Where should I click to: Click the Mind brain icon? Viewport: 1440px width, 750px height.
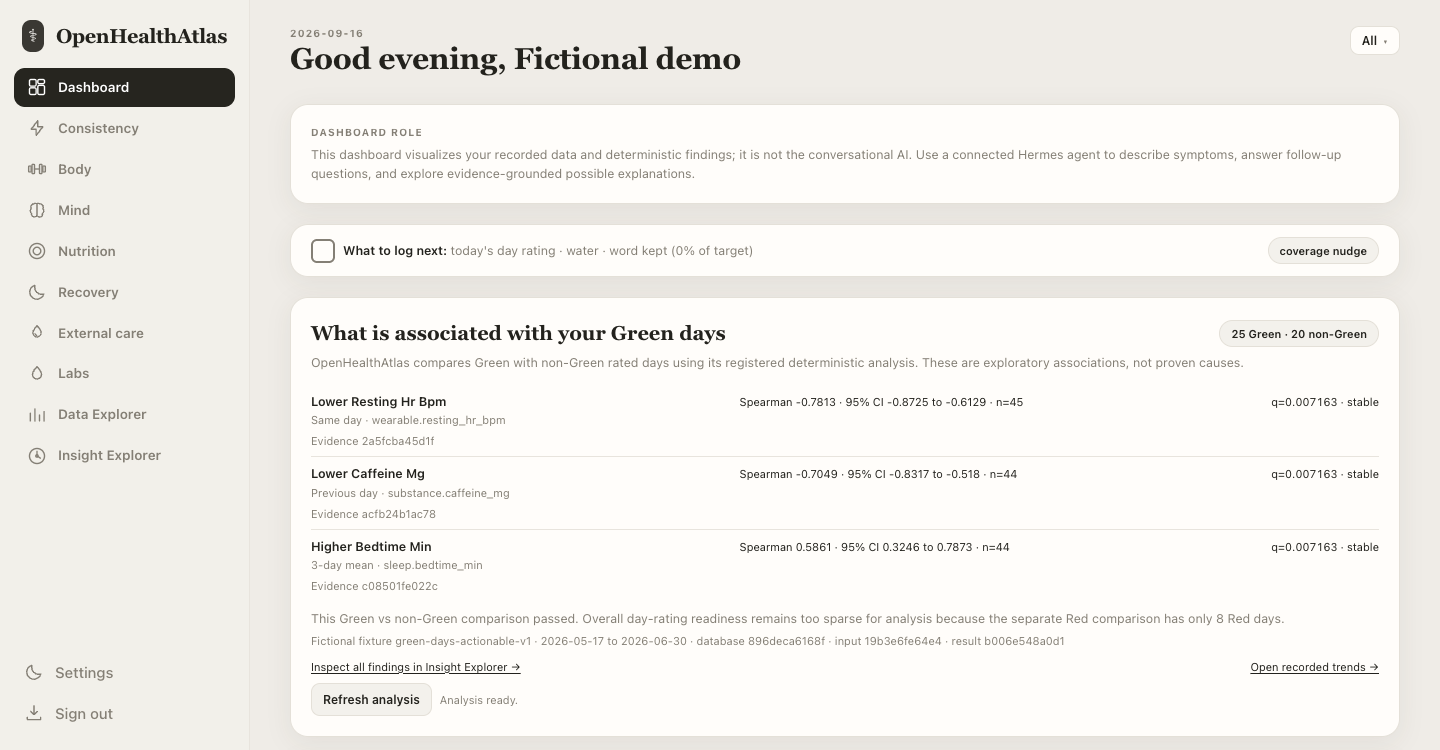click(x=37, y=210)
